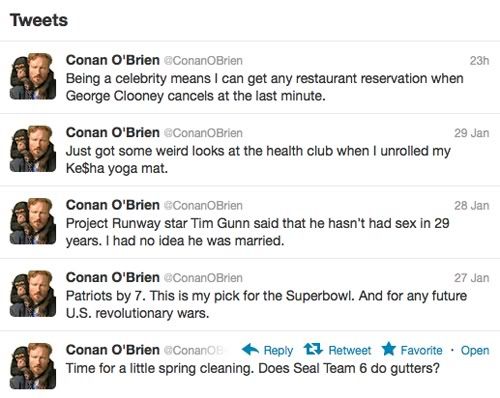Click the Retweet text link
Viewport: 500px width, 398px height.
pyautogui.click(x=350, y=350)
